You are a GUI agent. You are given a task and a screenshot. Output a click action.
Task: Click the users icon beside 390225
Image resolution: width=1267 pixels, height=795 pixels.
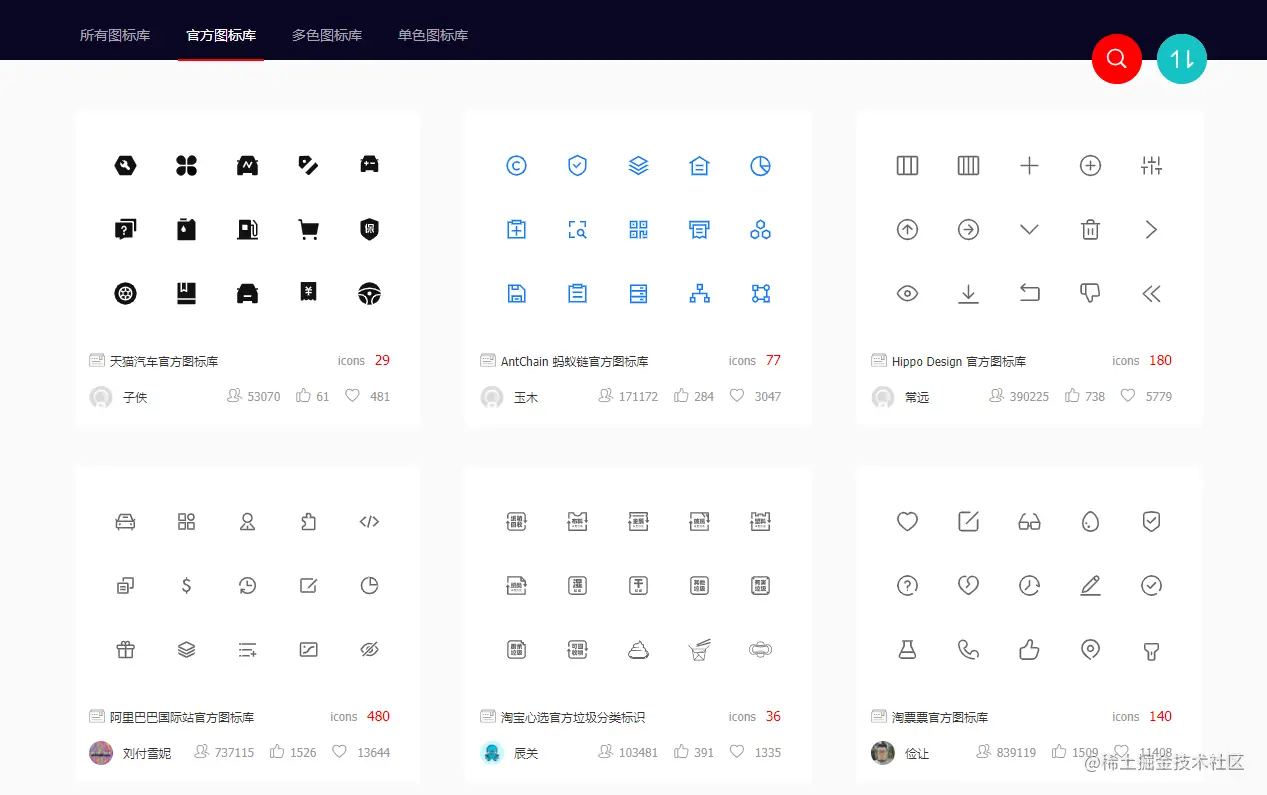click(997, 396)
